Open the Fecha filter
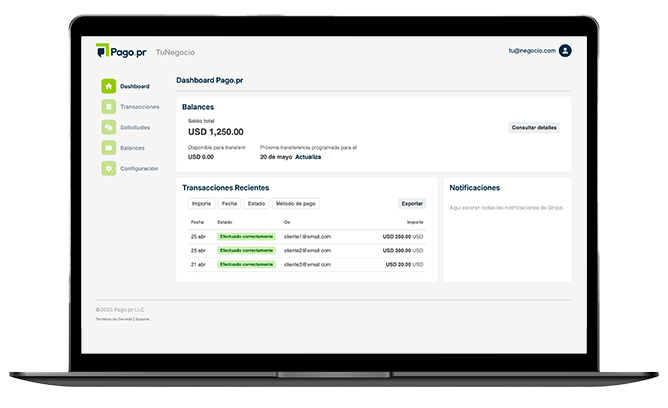Image resolution: width=668 pixels, height=408 pixels. click(x=229, y=203)
